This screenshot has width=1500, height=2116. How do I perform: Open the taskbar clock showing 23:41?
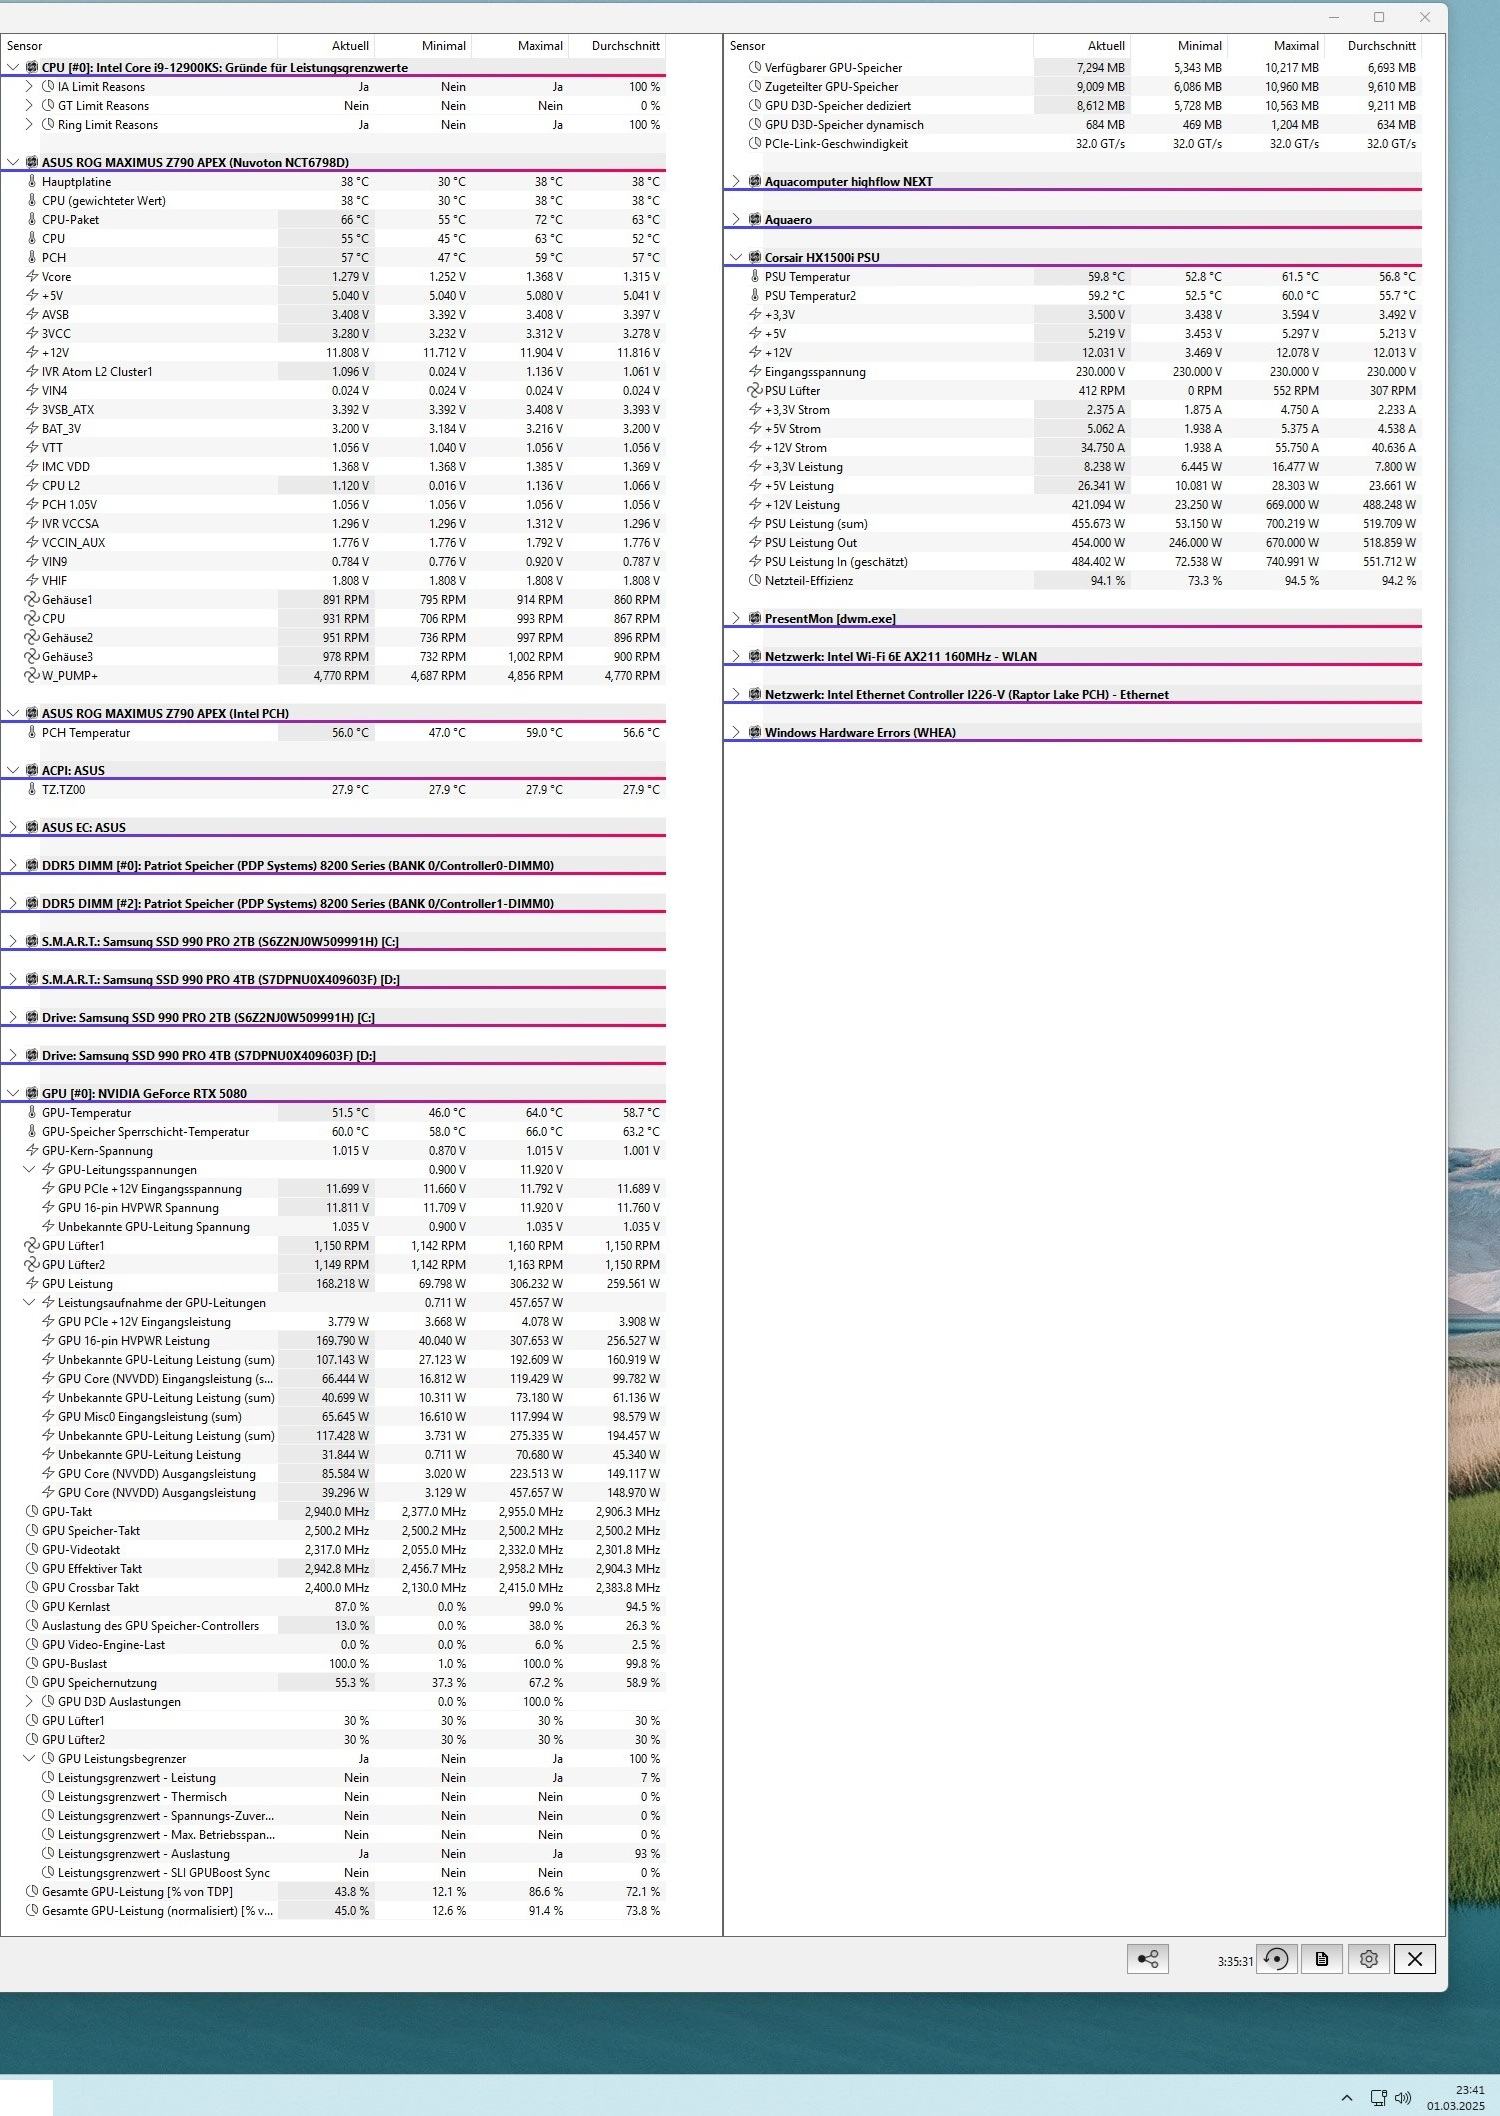pyautogui.click(x=1456, y=2097)
